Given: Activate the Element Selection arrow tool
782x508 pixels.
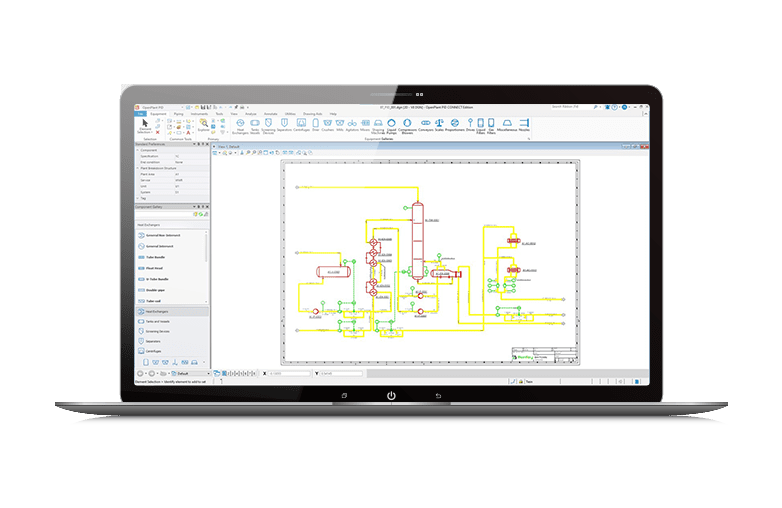Looking at the screenshot, I should tap(144, 124).
